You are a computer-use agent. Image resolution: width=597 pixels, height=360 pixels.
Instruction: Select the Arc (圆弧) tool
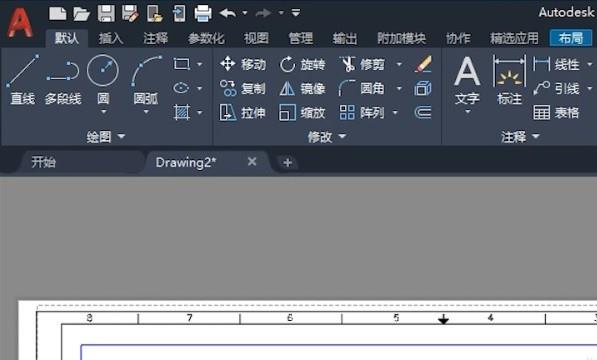[x=146, y=79]
